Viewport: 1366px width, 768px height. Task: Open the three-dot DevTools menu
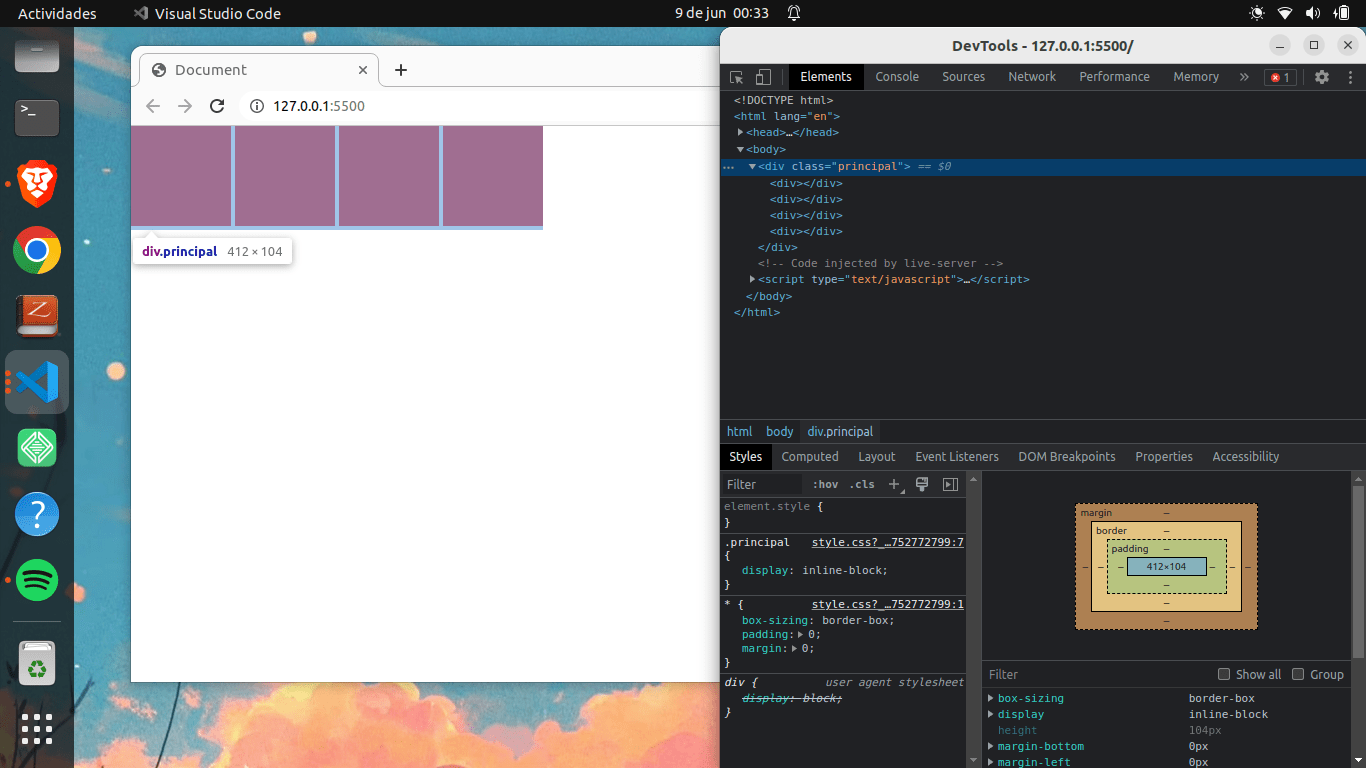pyautogui.click(x=1351, y=77)
